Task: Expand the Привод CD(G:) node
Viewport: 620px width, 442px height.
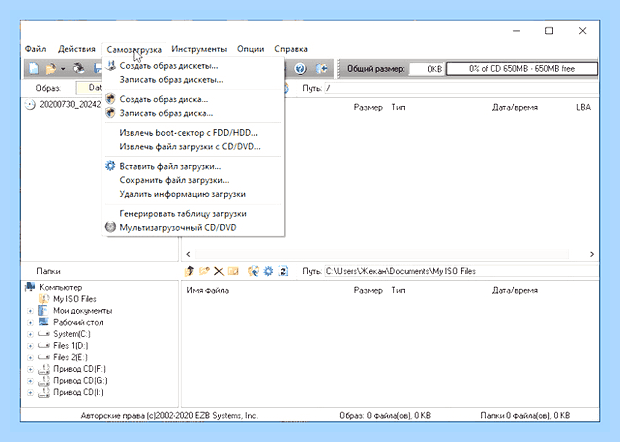Action: 30,381
